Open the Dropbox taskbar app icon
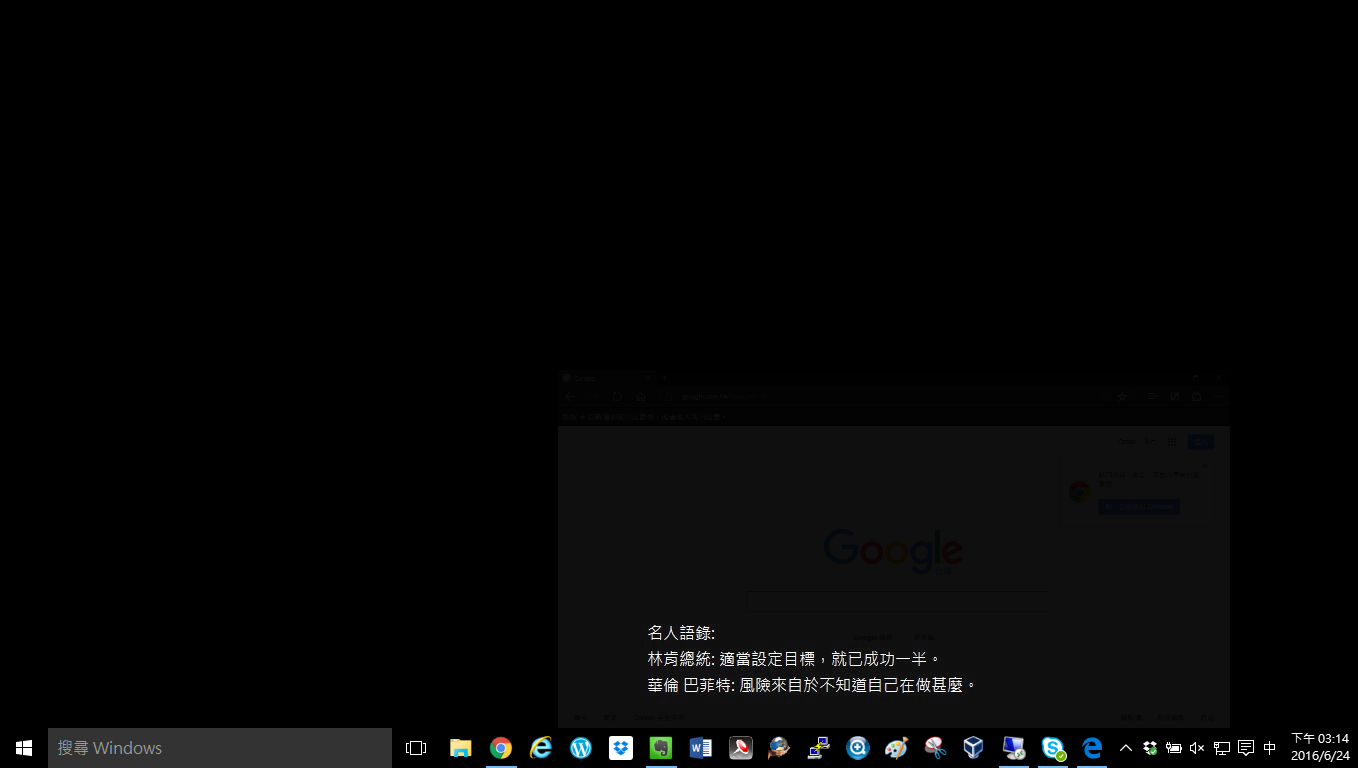 coord(621,748)
